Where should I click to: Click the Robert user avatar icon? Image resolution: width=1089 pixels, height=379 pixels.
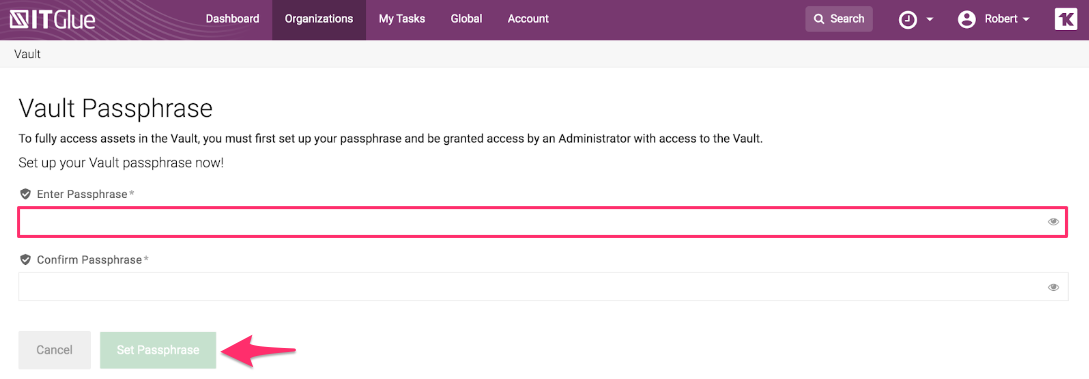(x=966, y=19)
